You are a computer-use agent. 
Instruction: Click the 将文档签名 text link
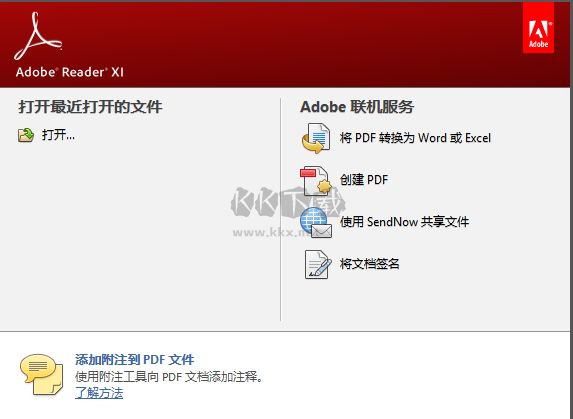tap(369, 264)
